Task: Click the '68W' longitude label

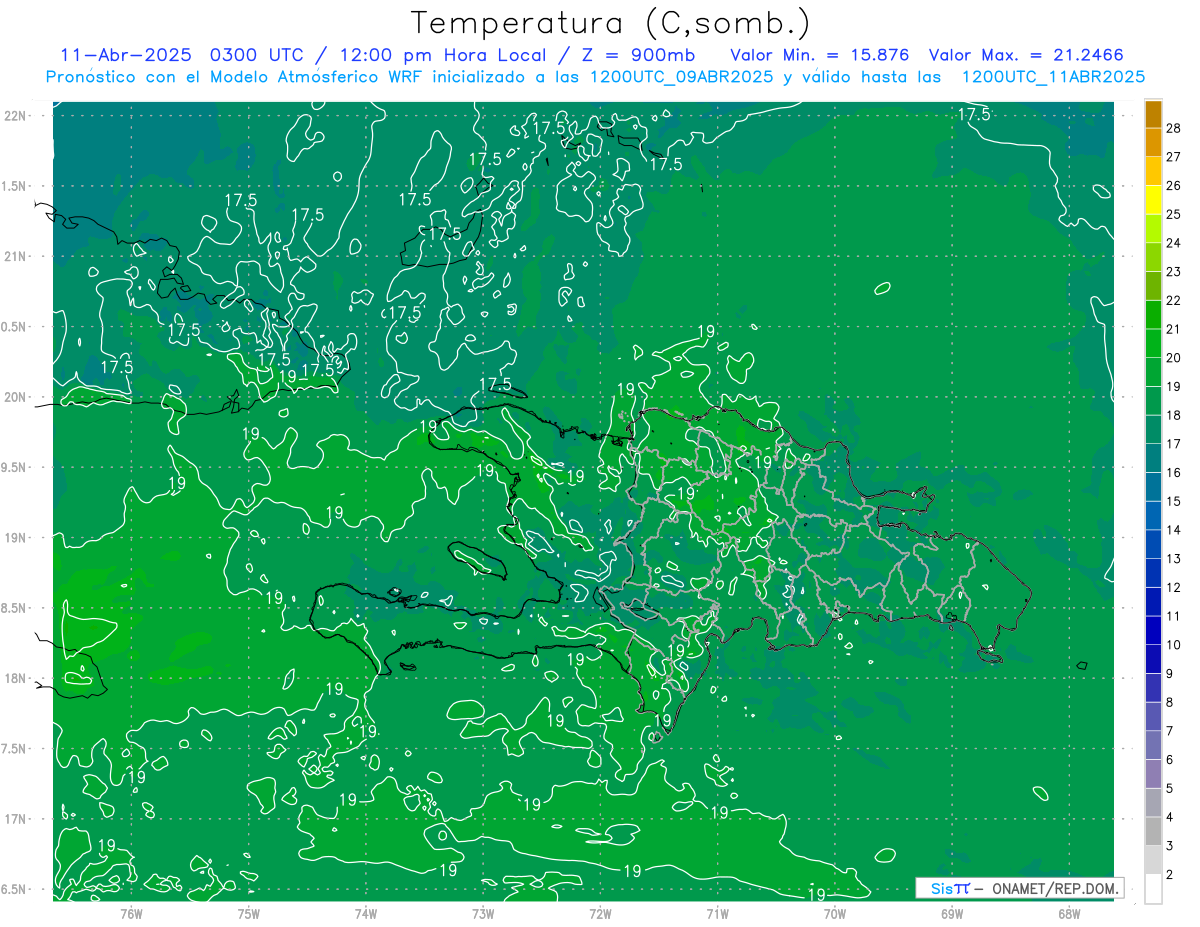Action: click(x=1068, y=914)
